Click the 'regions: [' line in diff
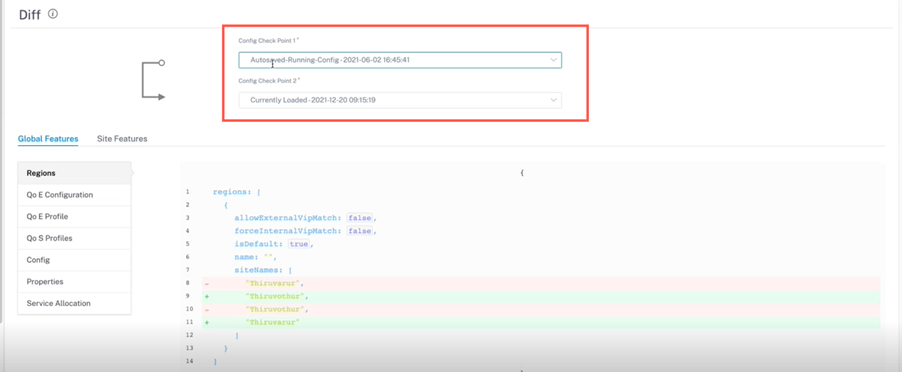The width and height of the screenshot is (902, 372). point(236,191)
